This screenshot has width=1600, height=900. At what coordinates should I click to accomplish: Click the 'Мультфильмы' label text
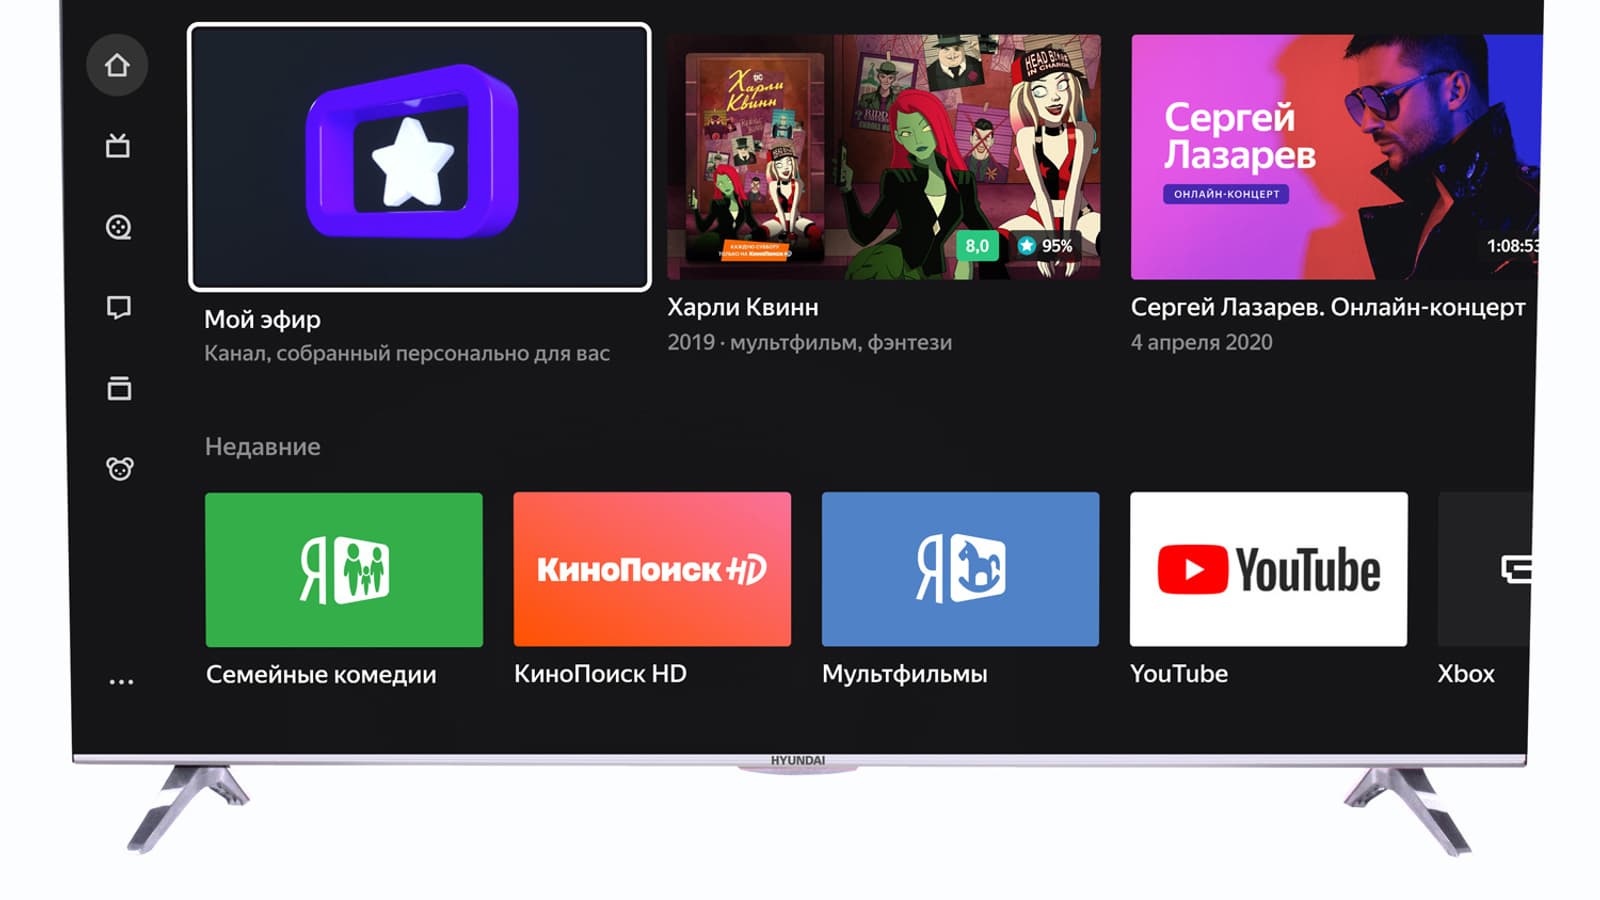pos(905,674)
